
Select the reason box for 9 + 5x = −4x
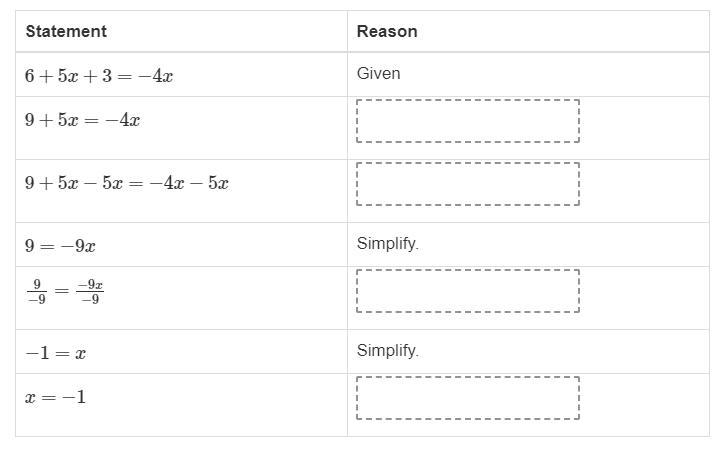[x=468, y=121]
